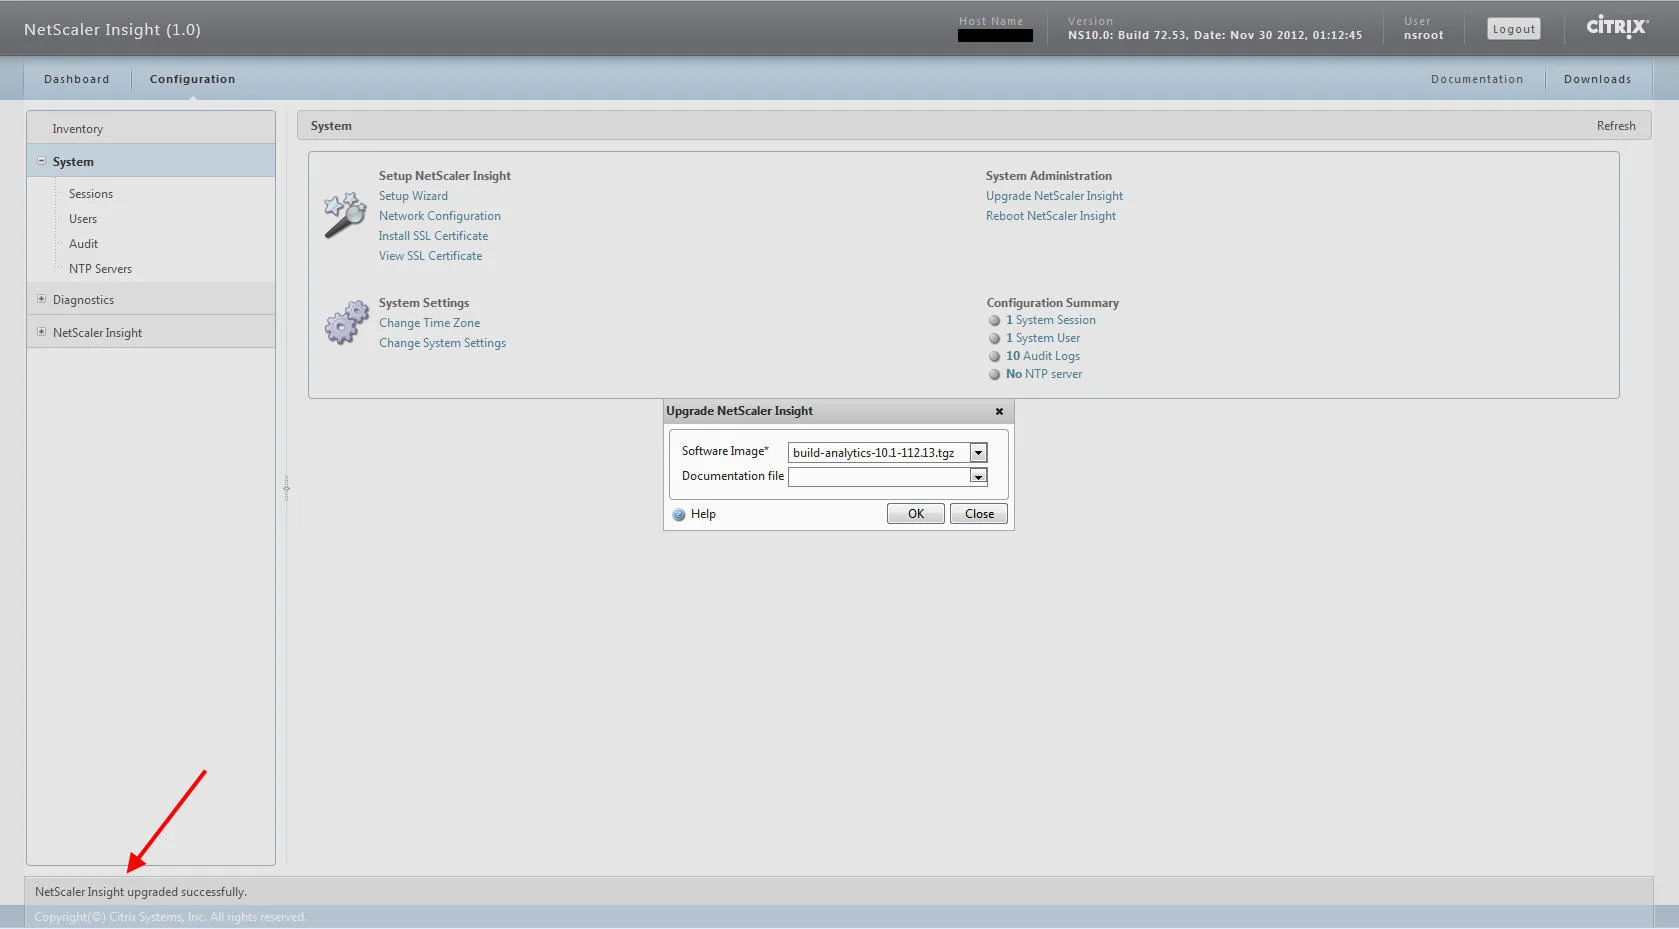Open the Network Configuration link
The image size is (1679, 929).
(440, 216)
